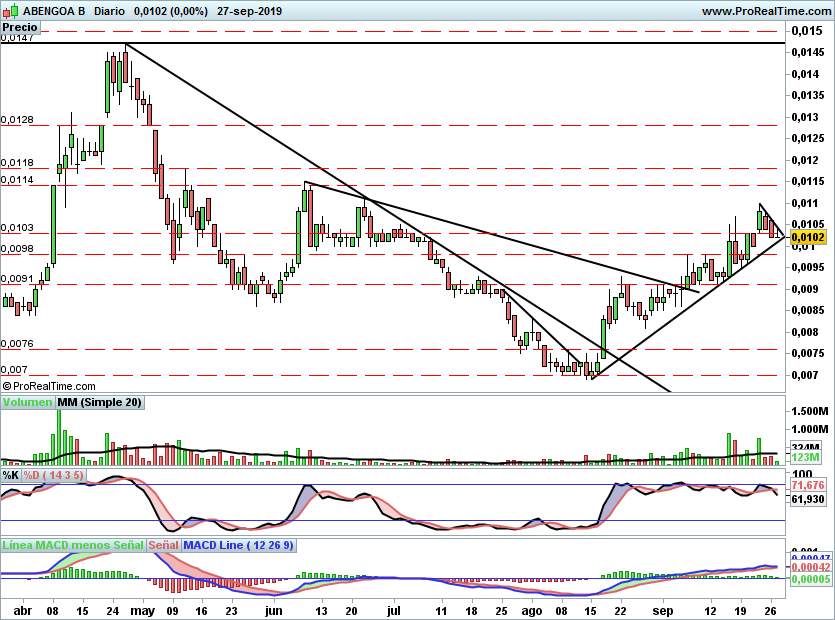
Task: Click the Señal MACD label
Action: pos(163,545)
